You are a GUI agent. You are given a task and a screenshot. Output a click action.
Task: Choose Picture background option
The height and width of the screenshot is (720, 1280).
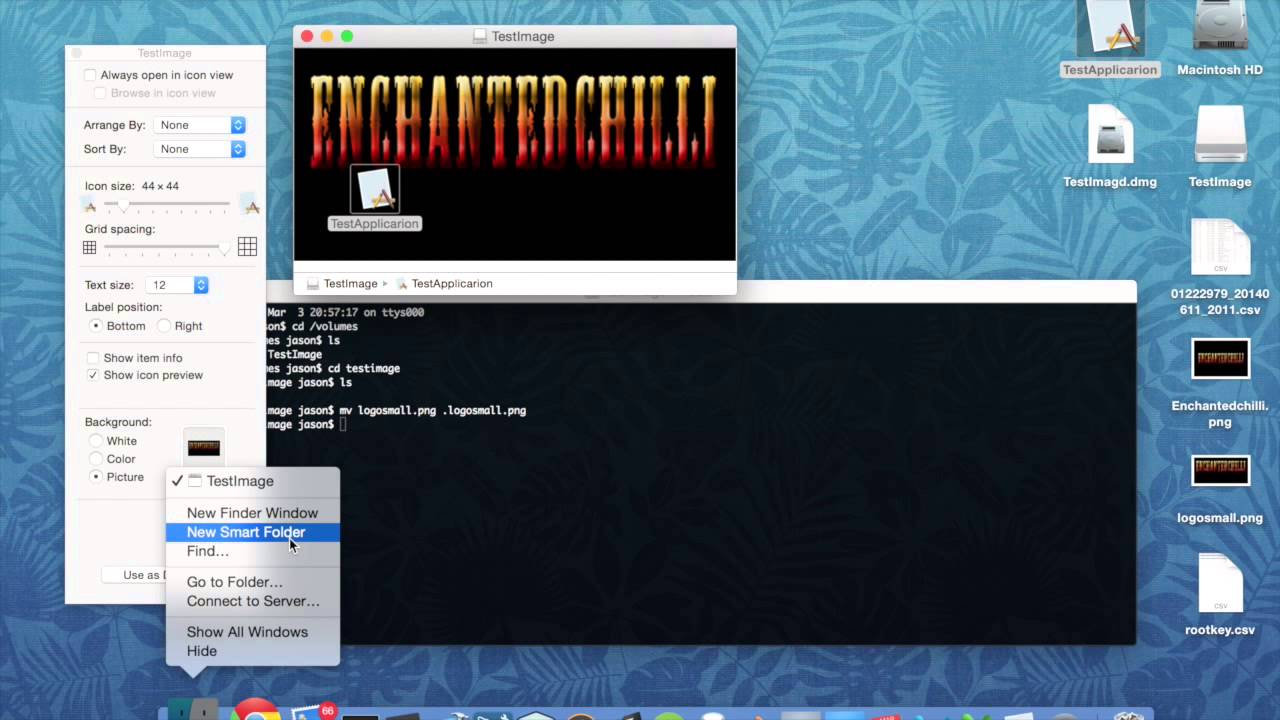(x=96, y=477)
